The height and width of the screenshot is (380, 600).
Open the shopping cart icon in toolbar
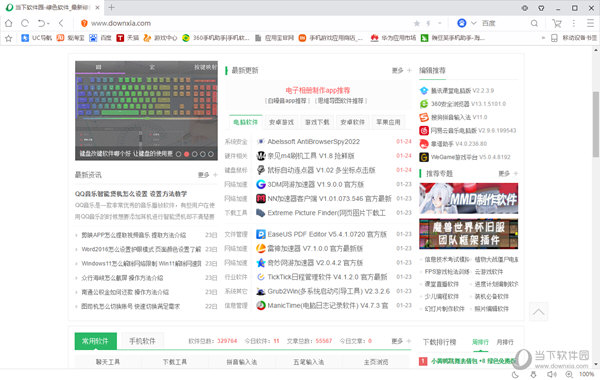pos(557,23)
